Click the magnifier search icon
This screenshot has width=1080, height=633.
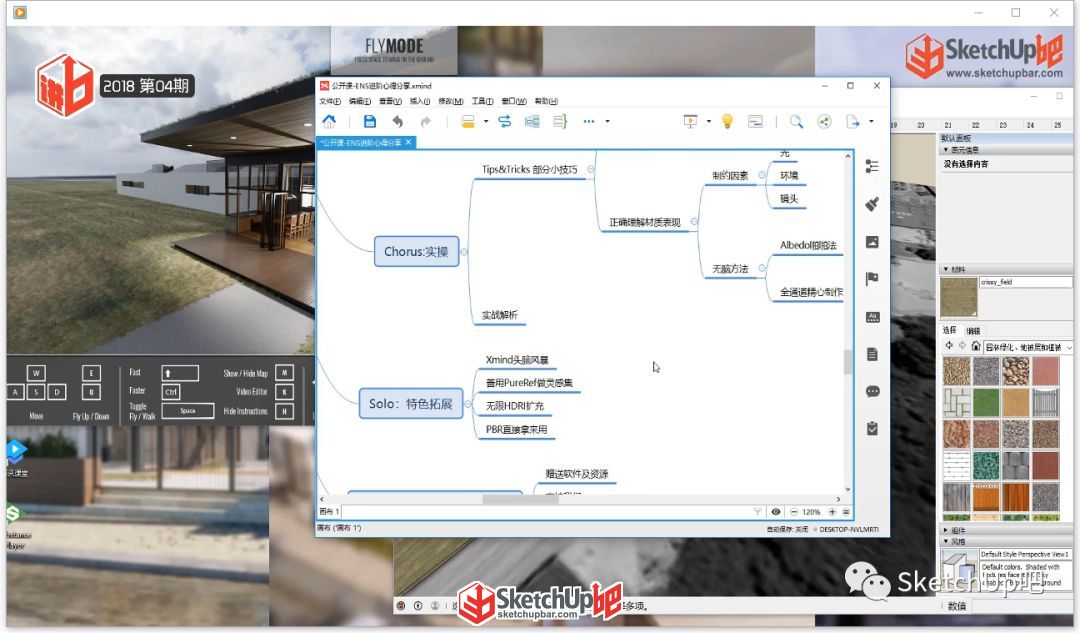(796, 121)
